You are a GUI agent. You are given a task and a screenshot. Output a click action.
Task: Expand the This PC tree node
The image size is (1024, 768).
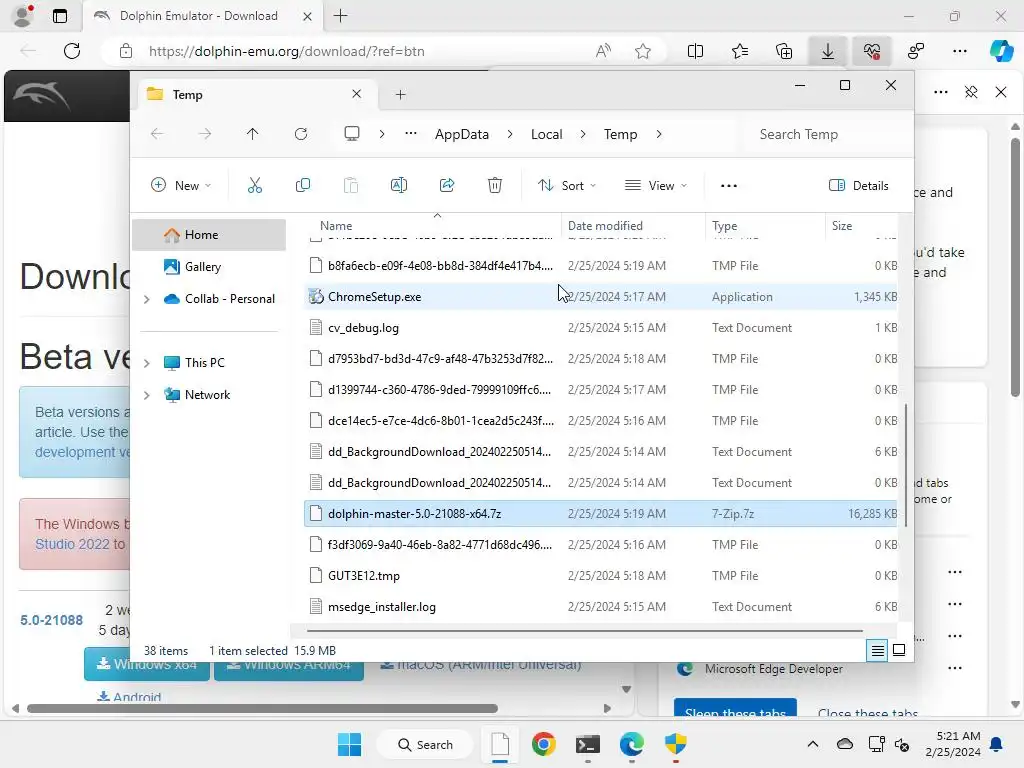147,362
